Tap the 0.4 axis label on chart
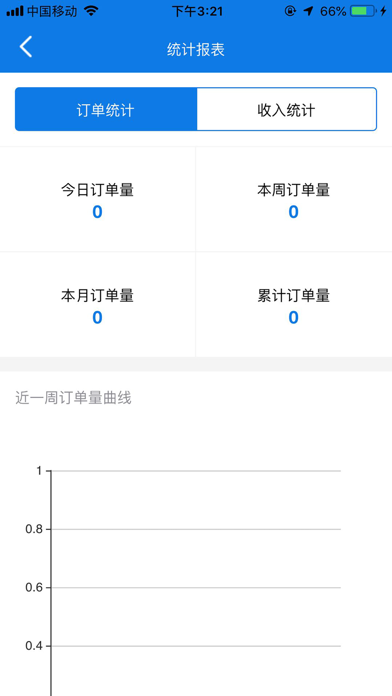This screenshot has width=392, height=696. (x=35, y=646)
